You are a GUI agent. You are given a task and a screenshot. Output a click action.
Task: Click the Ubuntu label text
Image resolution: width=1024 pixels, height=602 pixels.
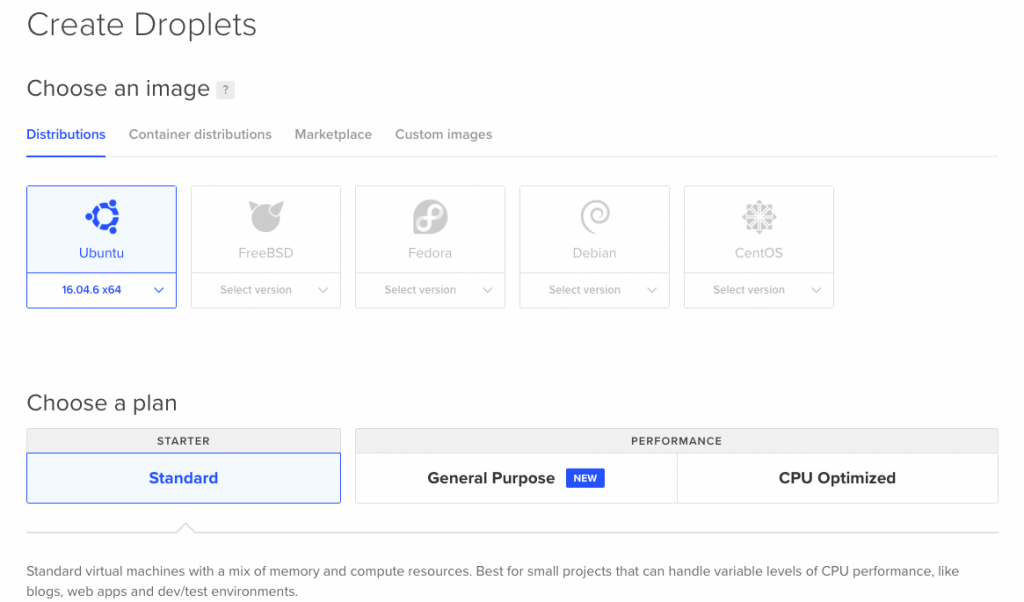click(x=101, y=253)
